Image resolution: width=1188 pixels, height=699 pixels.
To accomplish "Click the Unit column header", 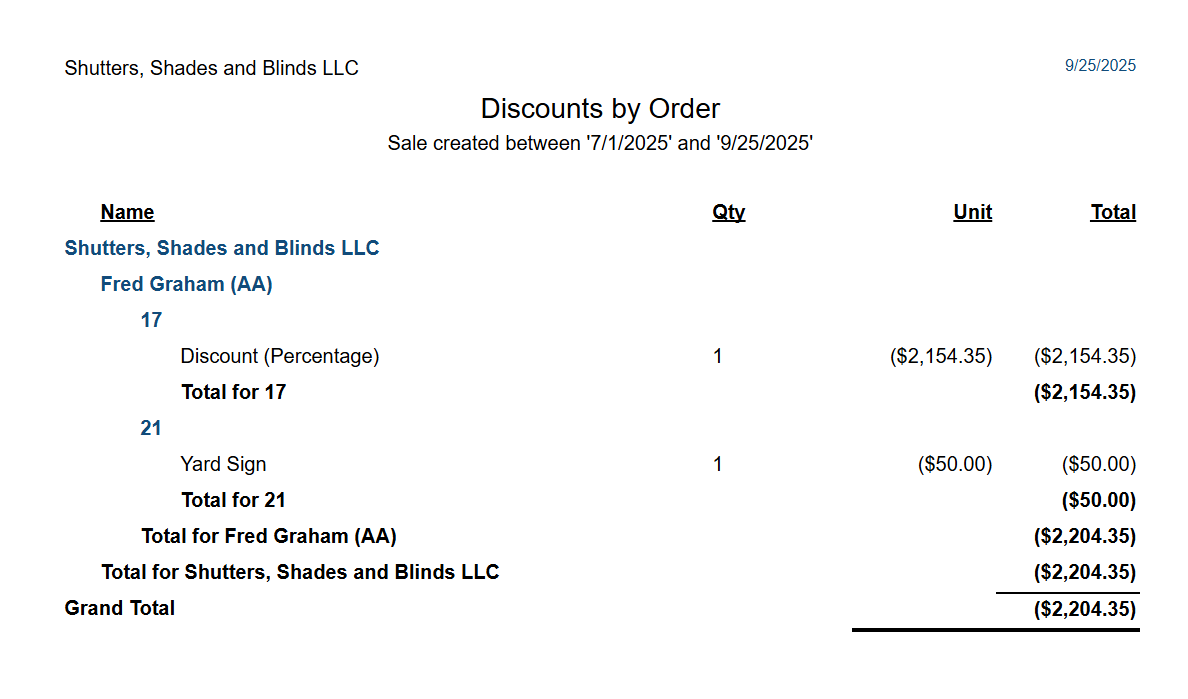I will tap(972, 212).
